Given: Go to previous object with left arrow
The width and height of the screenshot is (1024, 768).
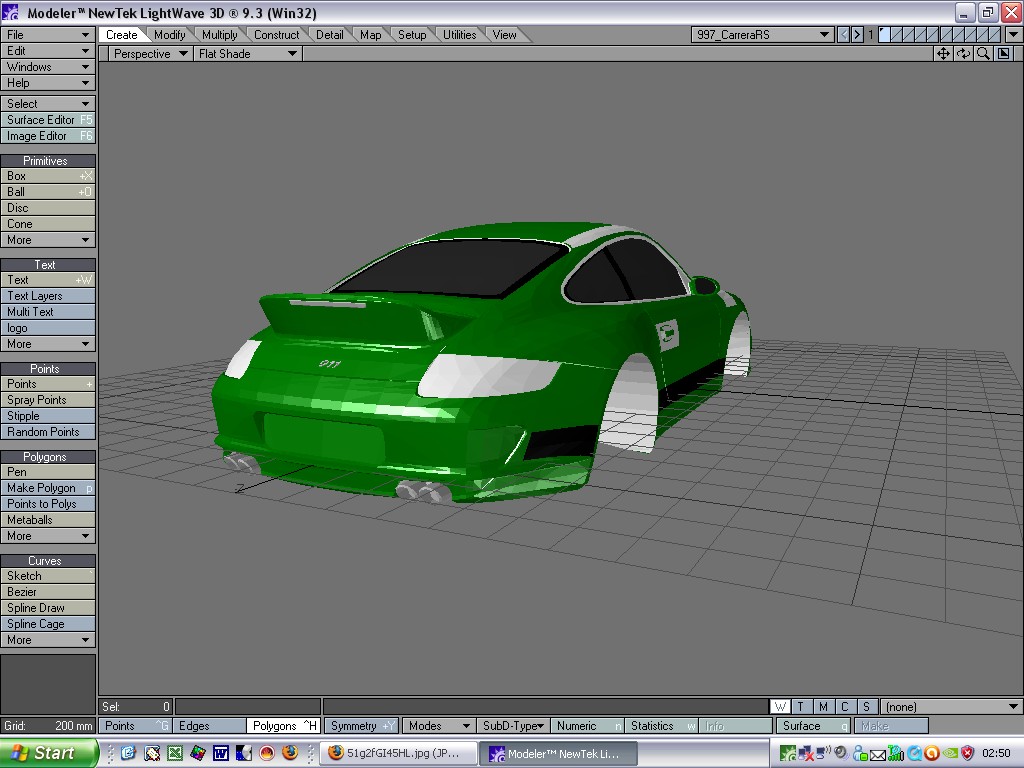Looking at the screenshot, I should tap(844, 35).
